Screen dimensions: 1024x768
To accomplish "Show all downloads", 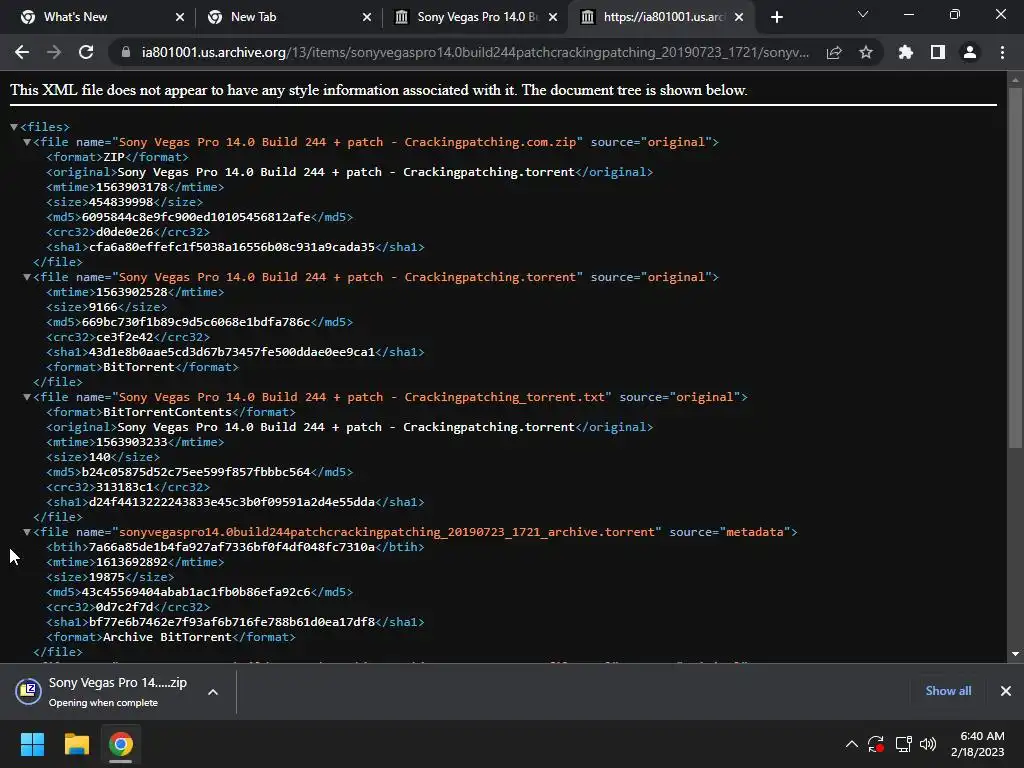I will (948, 691).
